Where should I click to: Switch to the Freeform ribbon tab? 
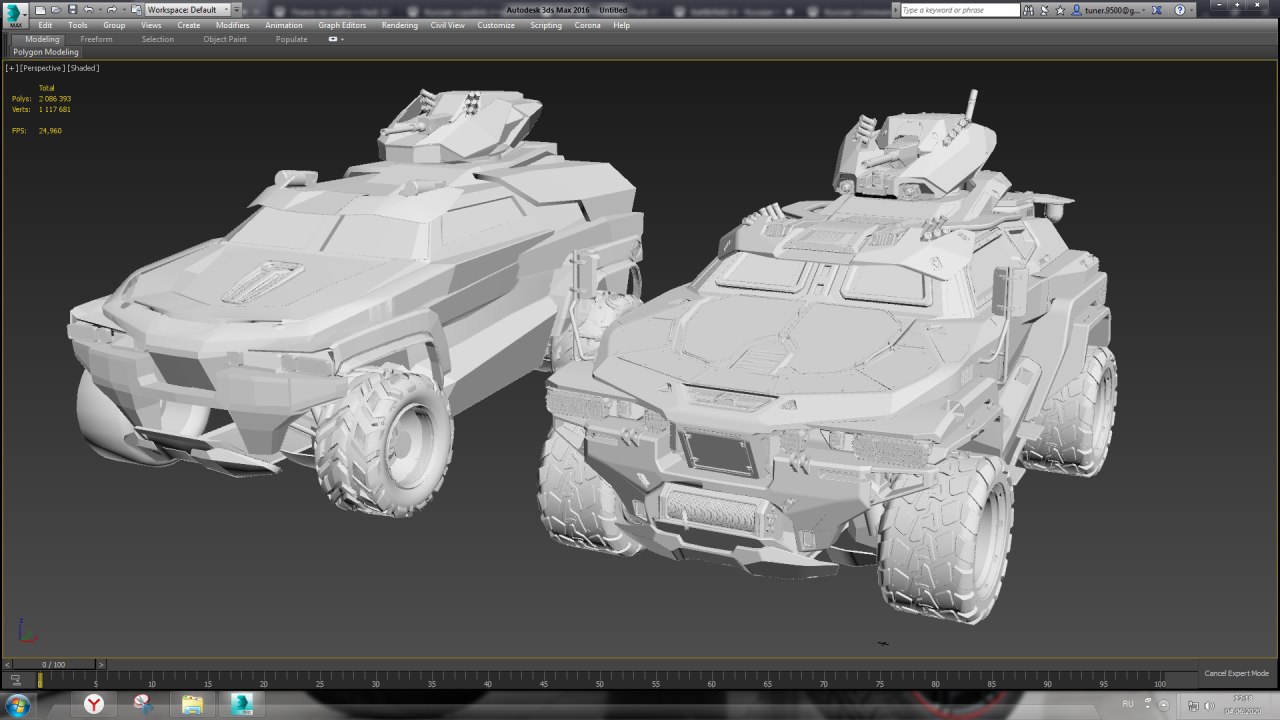coord(97,39)
